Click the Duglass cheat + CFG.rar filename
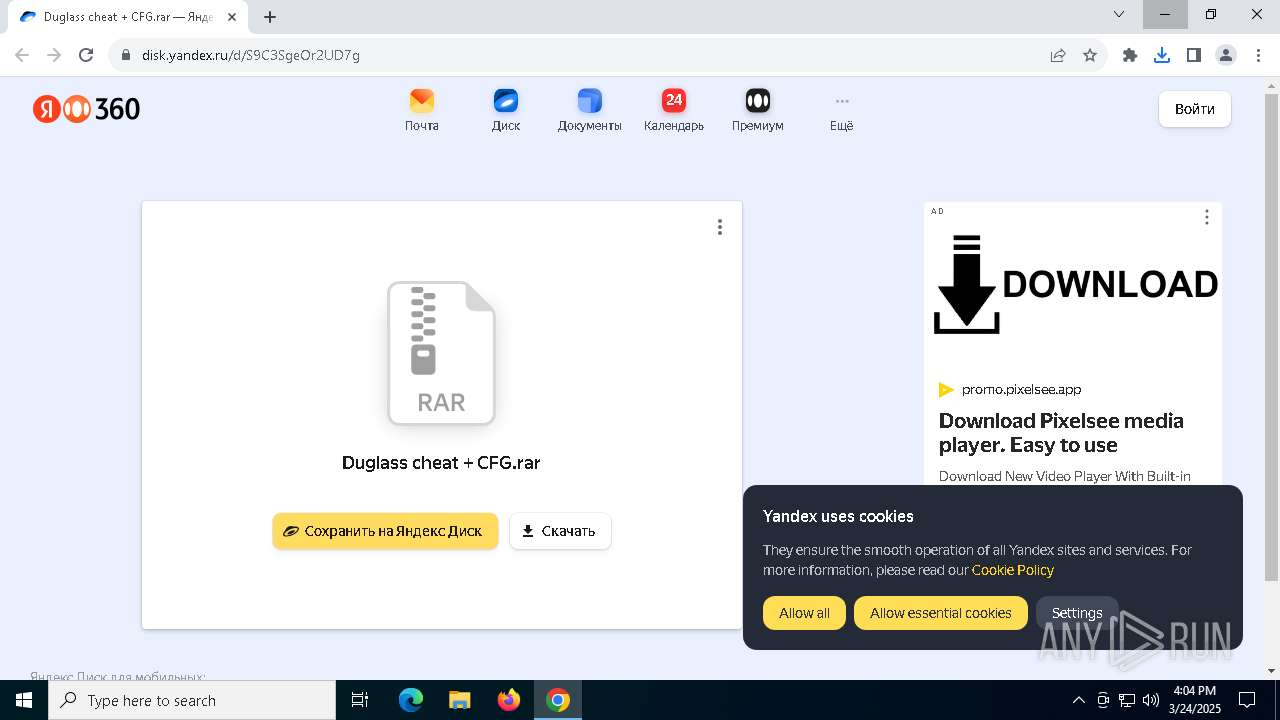 441,463
